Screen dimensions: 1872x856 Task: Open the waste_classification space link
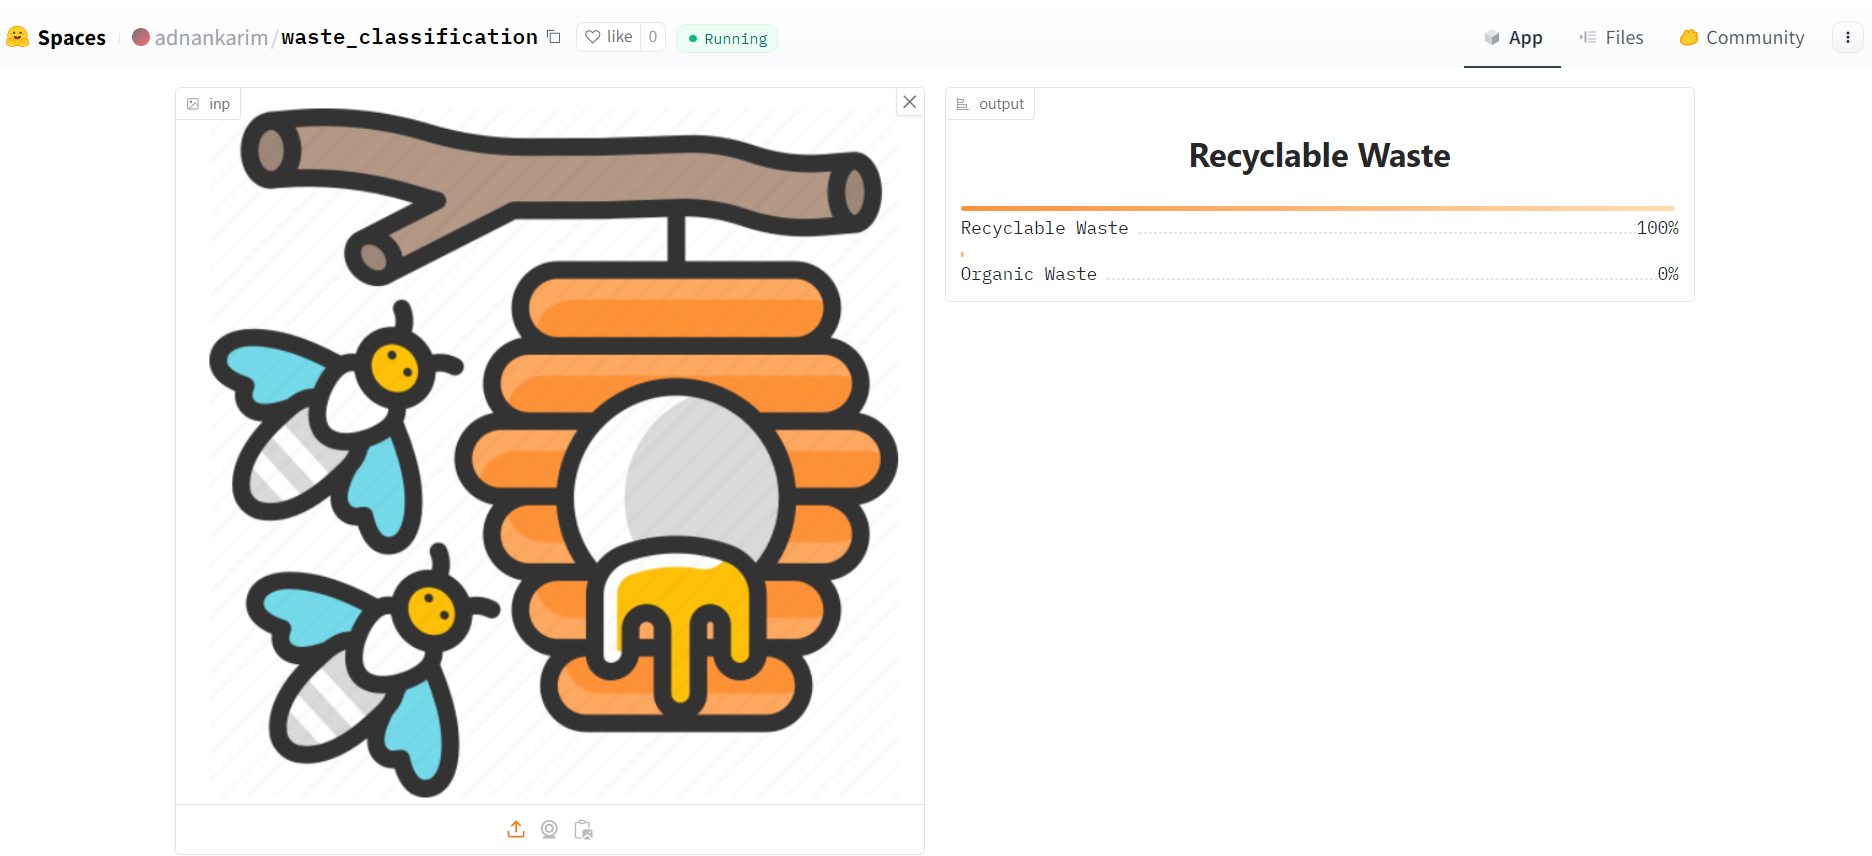click(409, 37)
